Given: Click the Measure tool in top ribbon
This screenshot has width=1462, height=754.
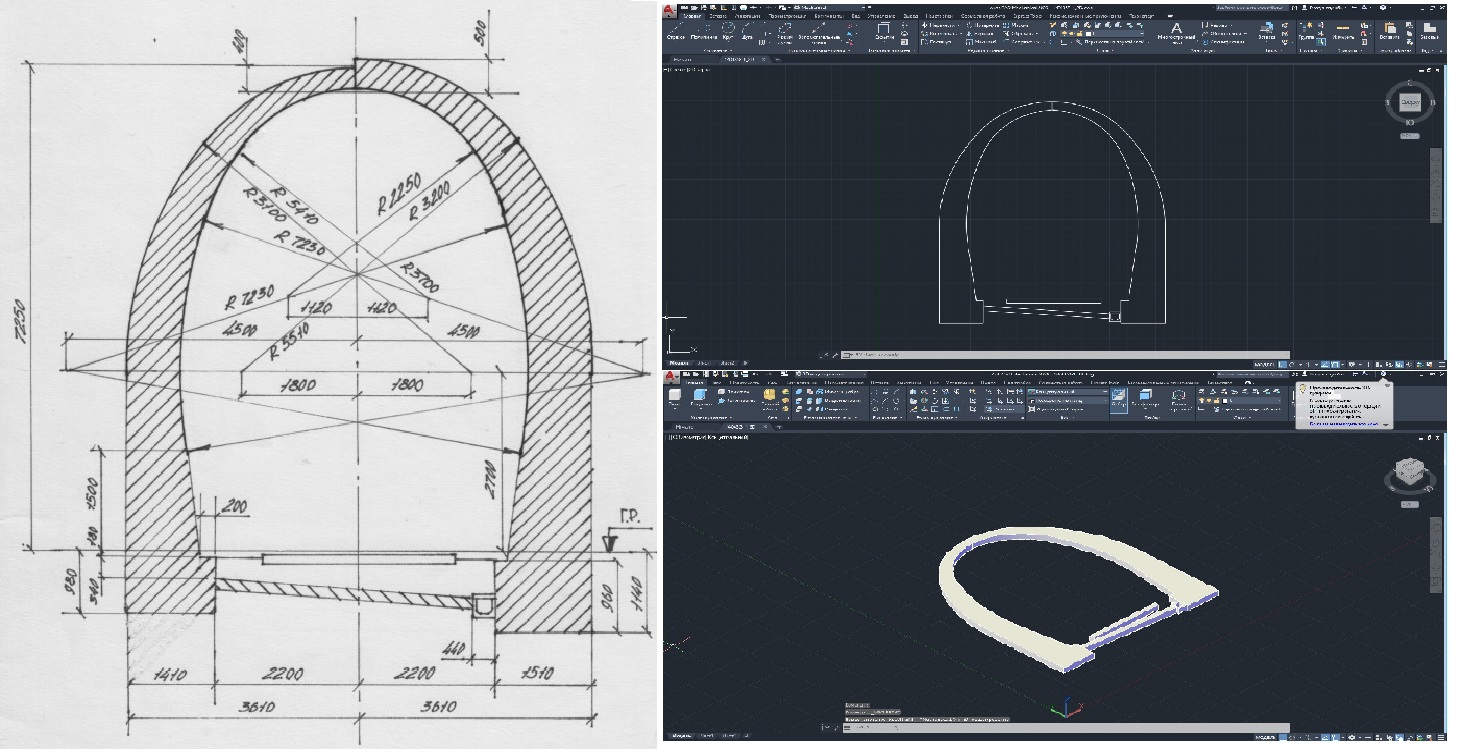Looking at the screenshot, I should 1343,31.
